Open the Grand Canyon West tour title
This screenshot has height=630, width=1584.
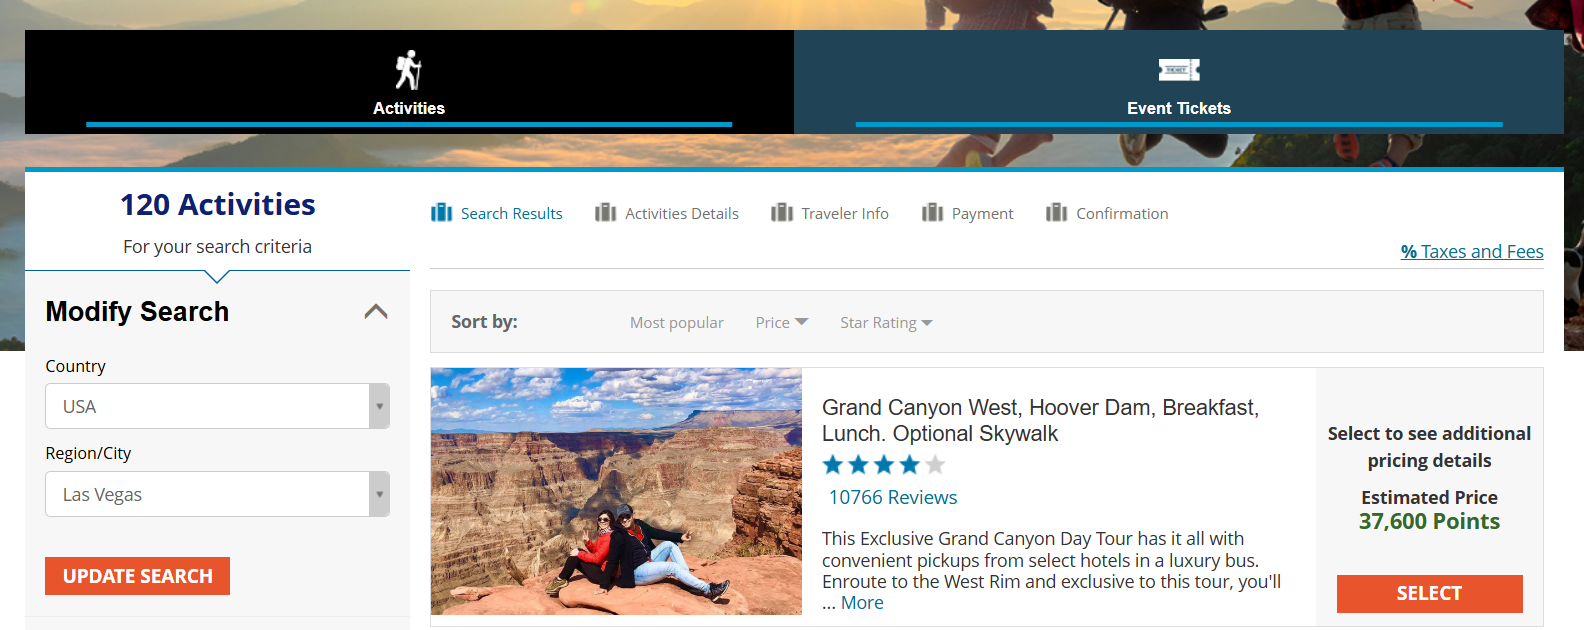pyautogui.click(x=1040, y=420)
